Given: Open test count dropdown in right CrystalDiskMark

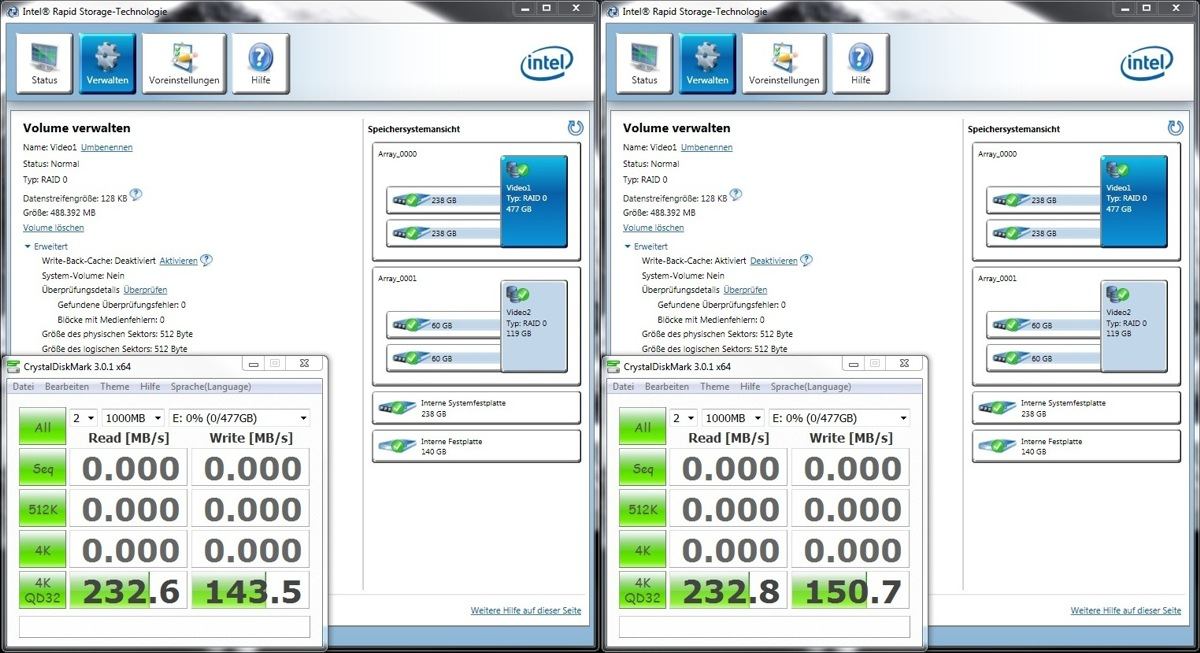Looking at the screenshot, I should pyautogui.click(x=683, y=418).
